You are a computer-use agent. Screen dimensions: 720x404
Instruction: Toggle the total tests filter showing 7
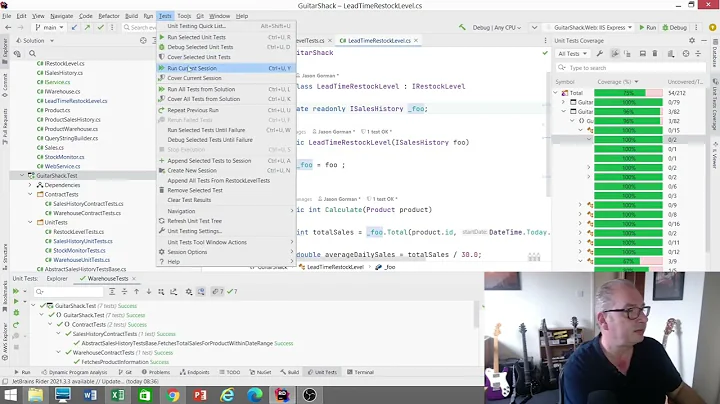(218, 292)
